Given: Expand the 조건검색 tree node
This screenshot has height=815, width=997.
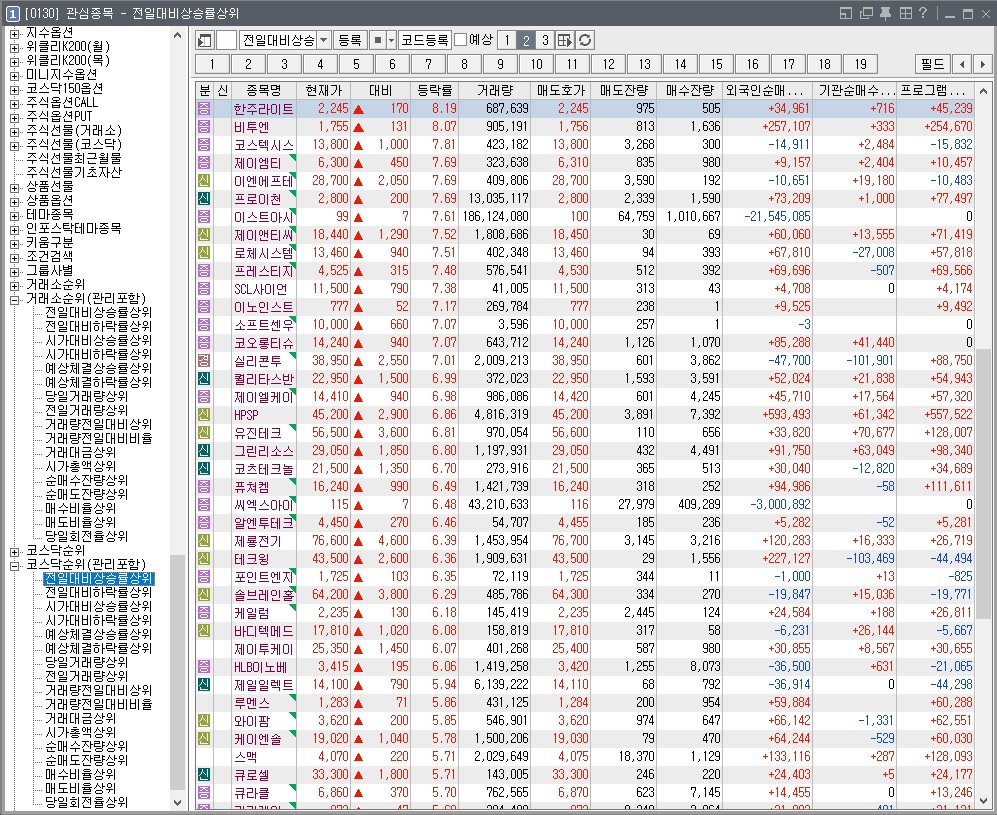Looking at the screenshot, I should point(14,257).
